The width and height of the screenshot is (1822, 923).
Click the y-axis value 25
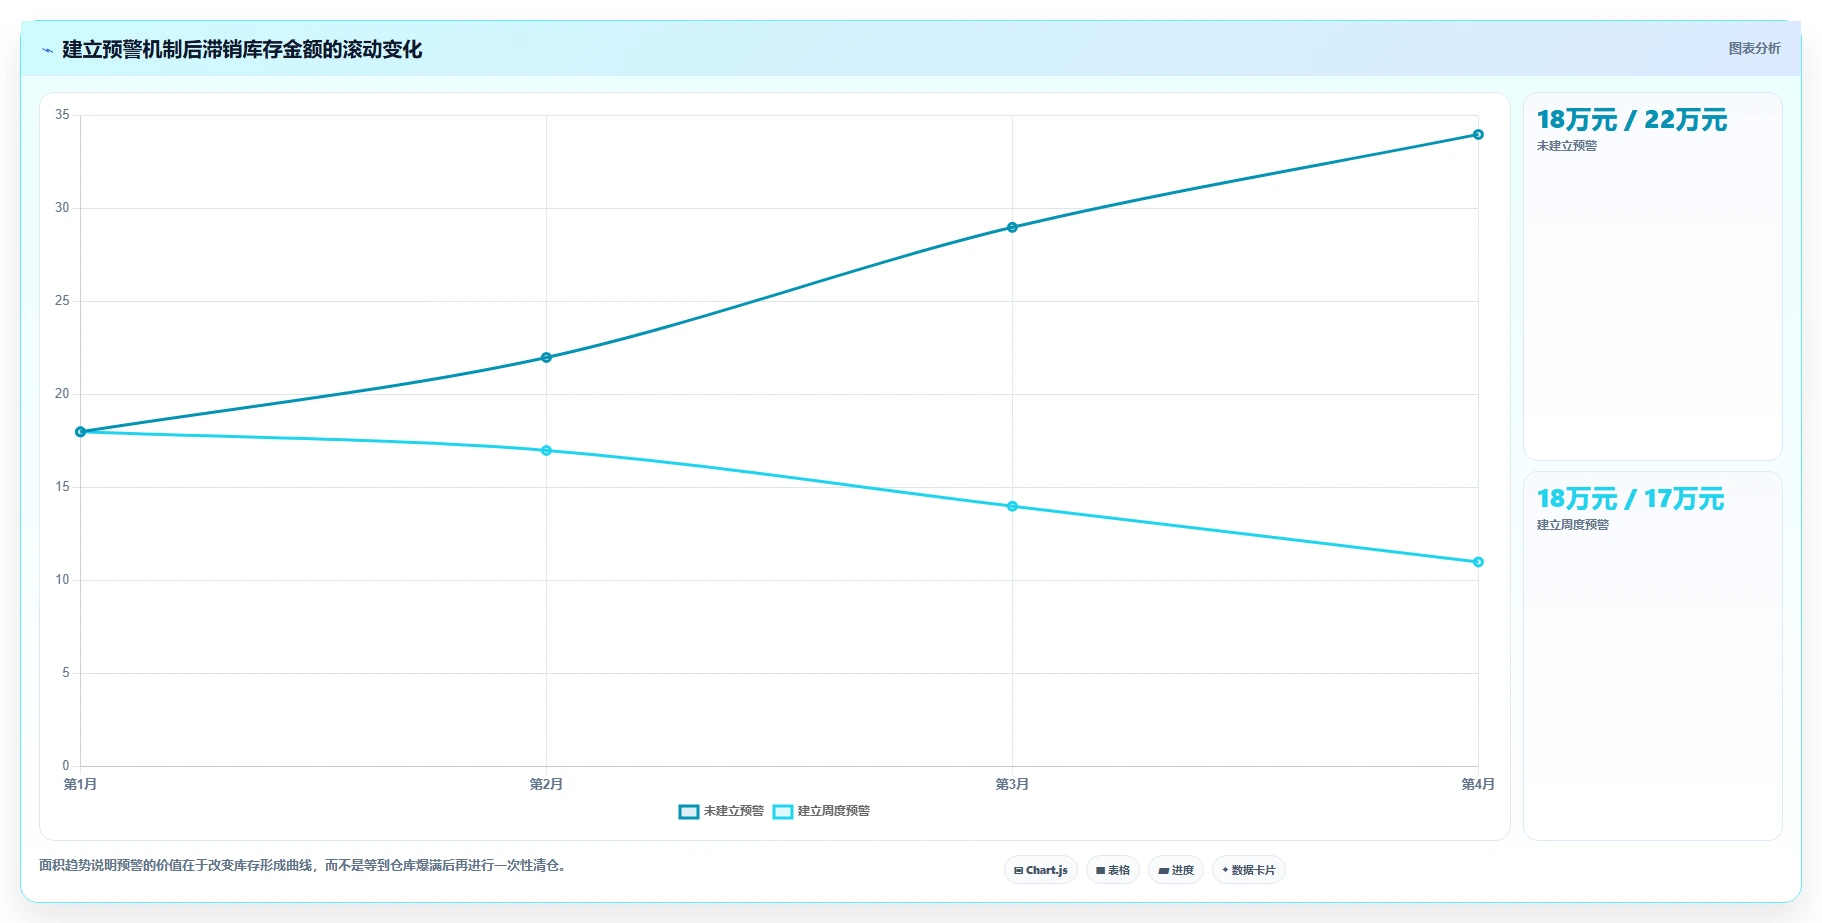[62, 301]
